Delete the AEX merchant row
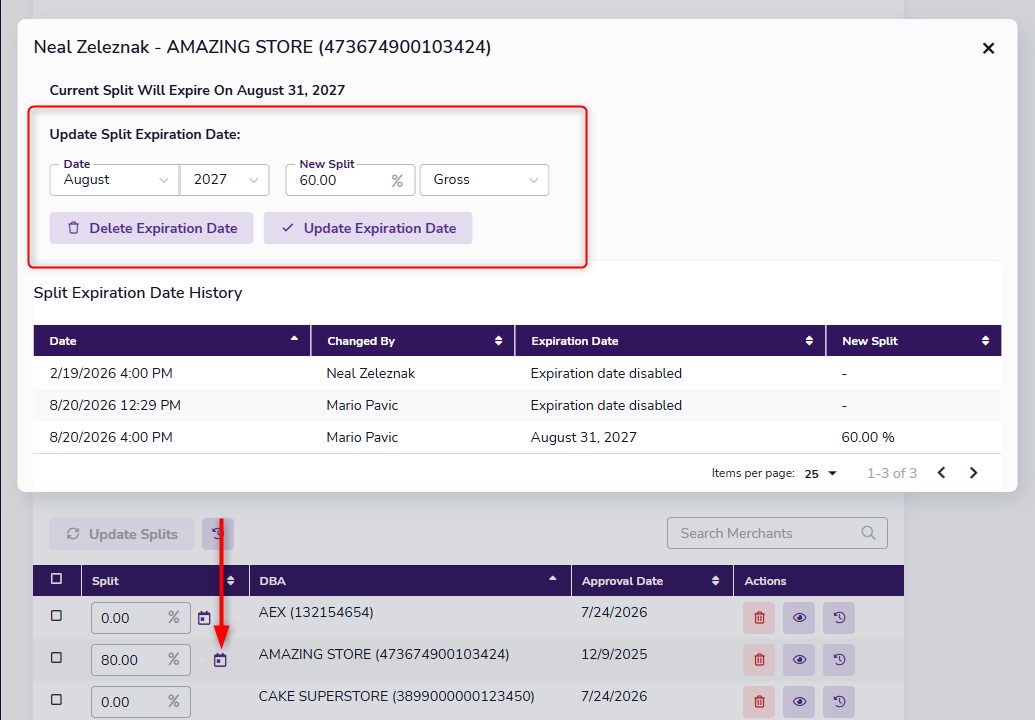 point(759,618)
